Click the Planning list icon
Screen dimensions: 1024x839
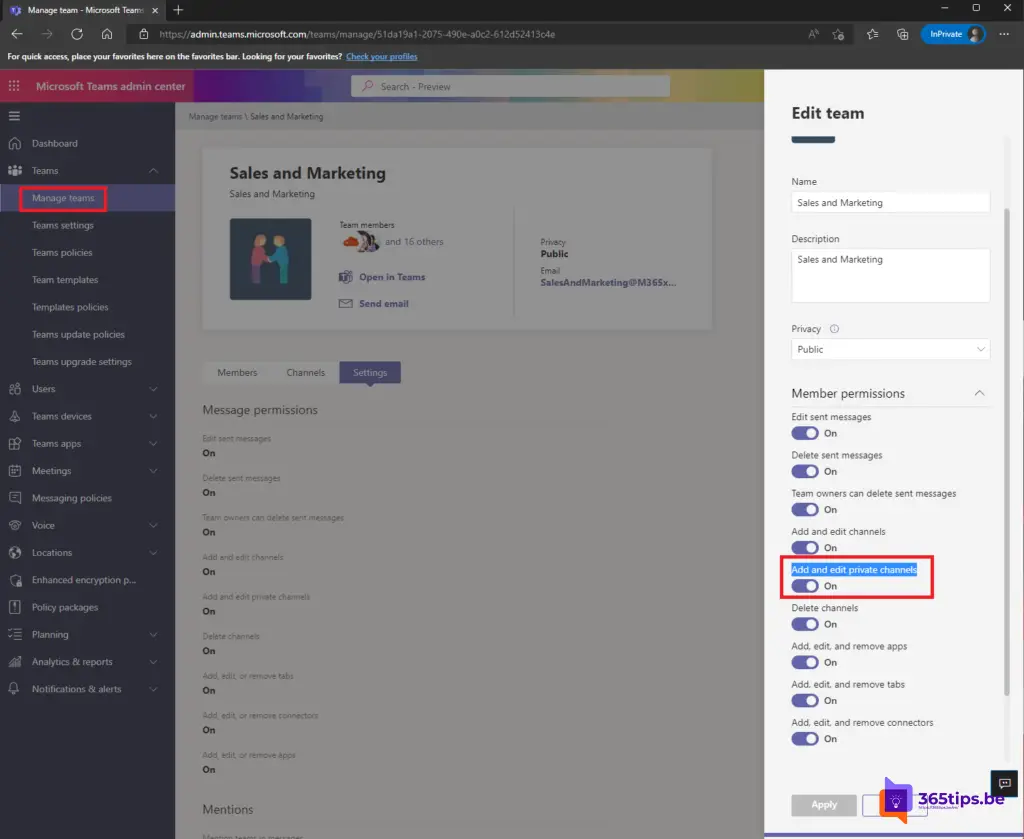point(15,634)
